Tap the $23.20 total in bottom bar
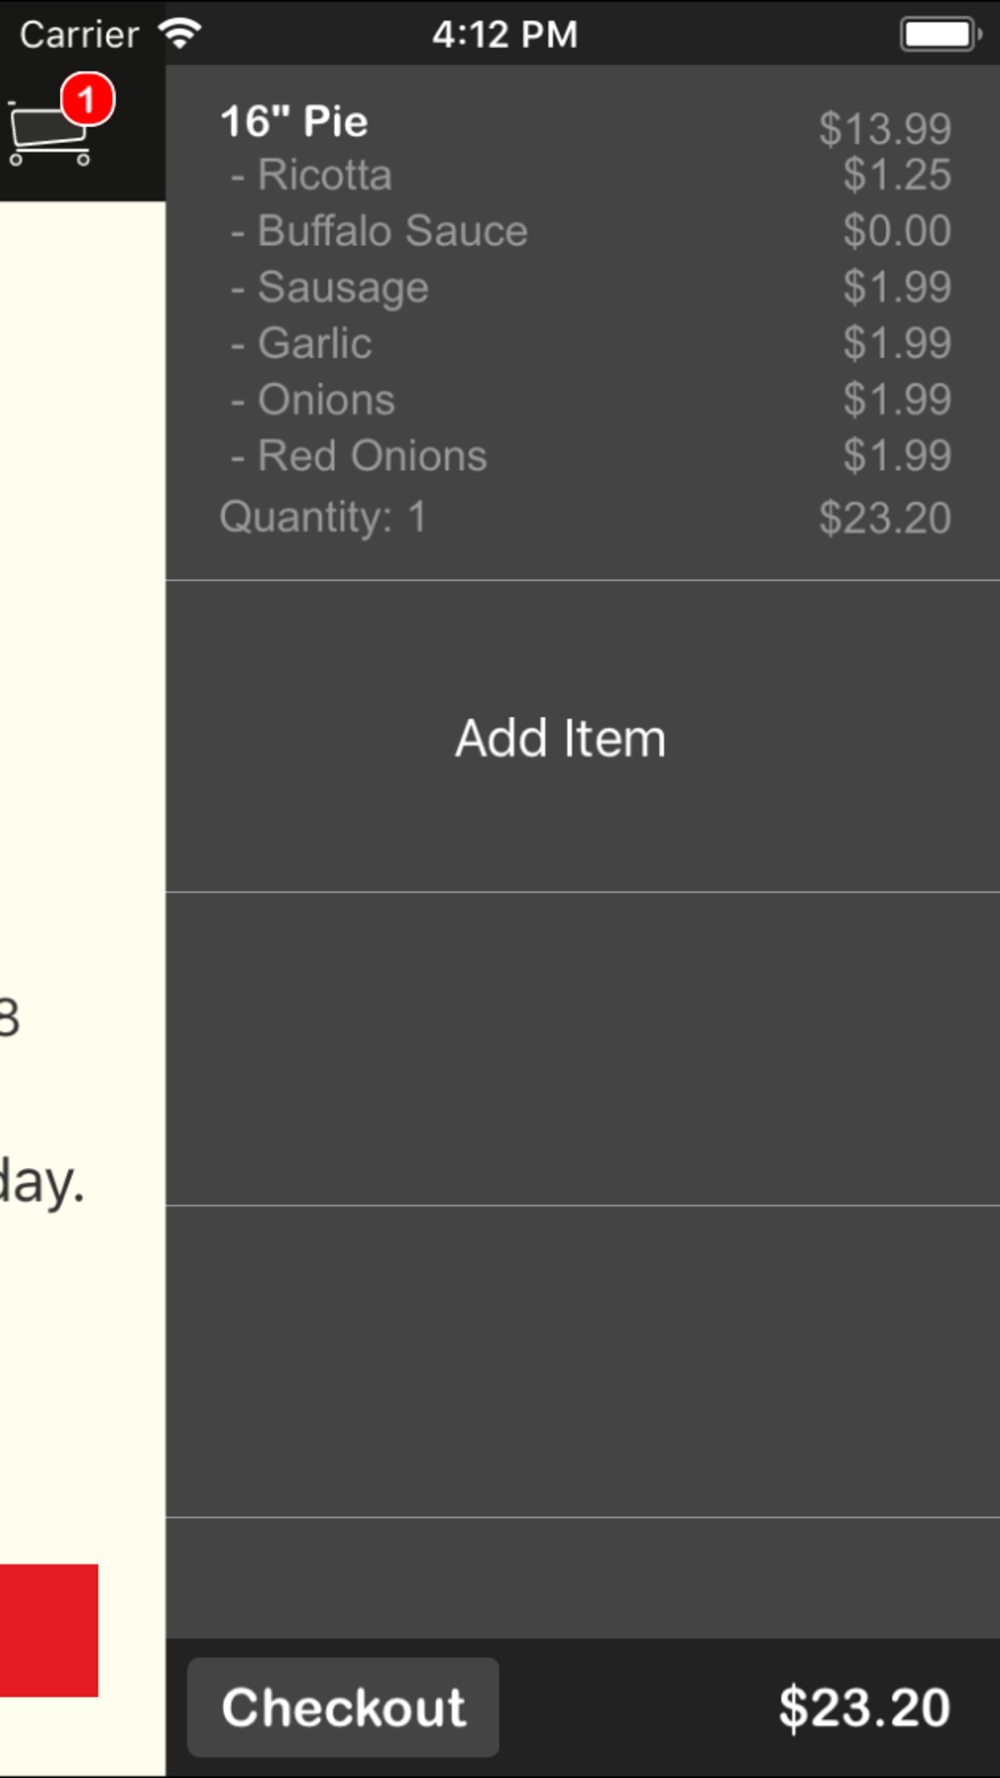This screenshot has width=1000, height=1778. click(864, 1707)
